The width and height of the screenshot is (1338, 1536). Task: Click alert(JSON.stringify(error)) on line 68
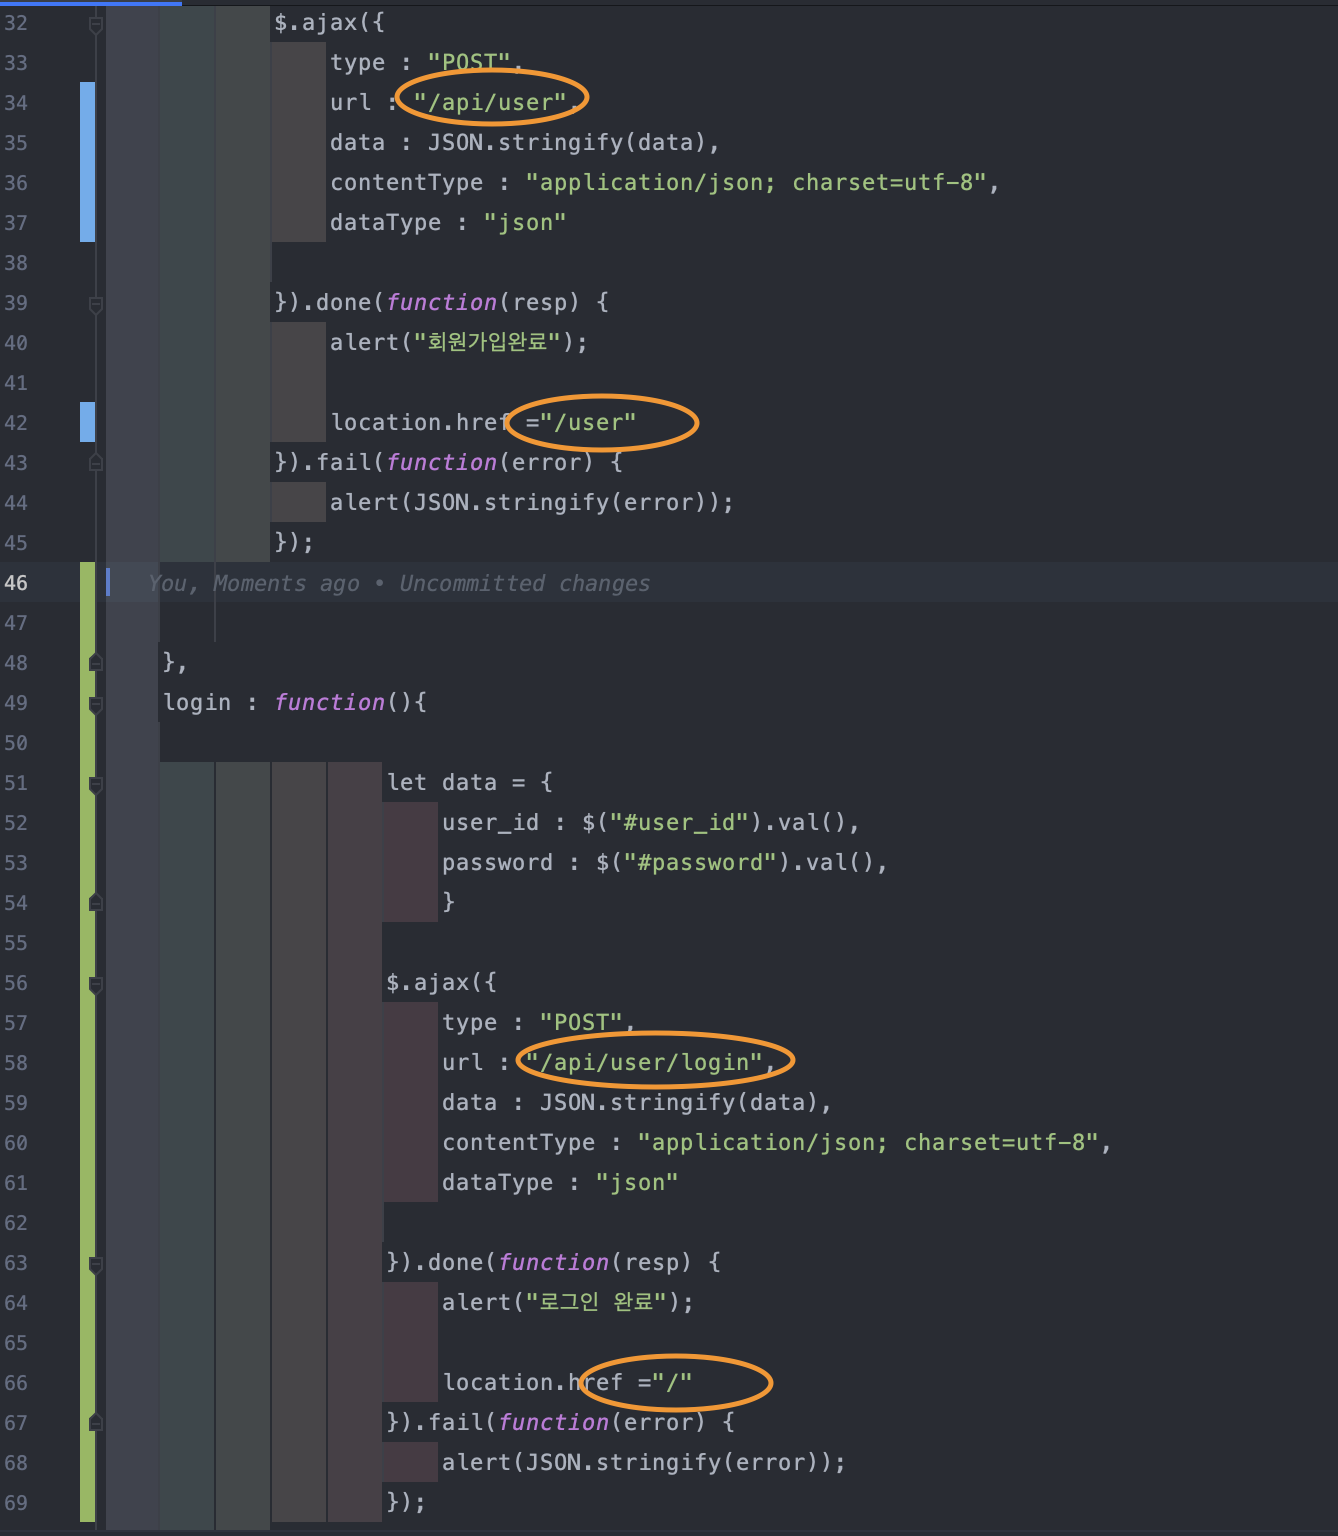point(644,1463)
